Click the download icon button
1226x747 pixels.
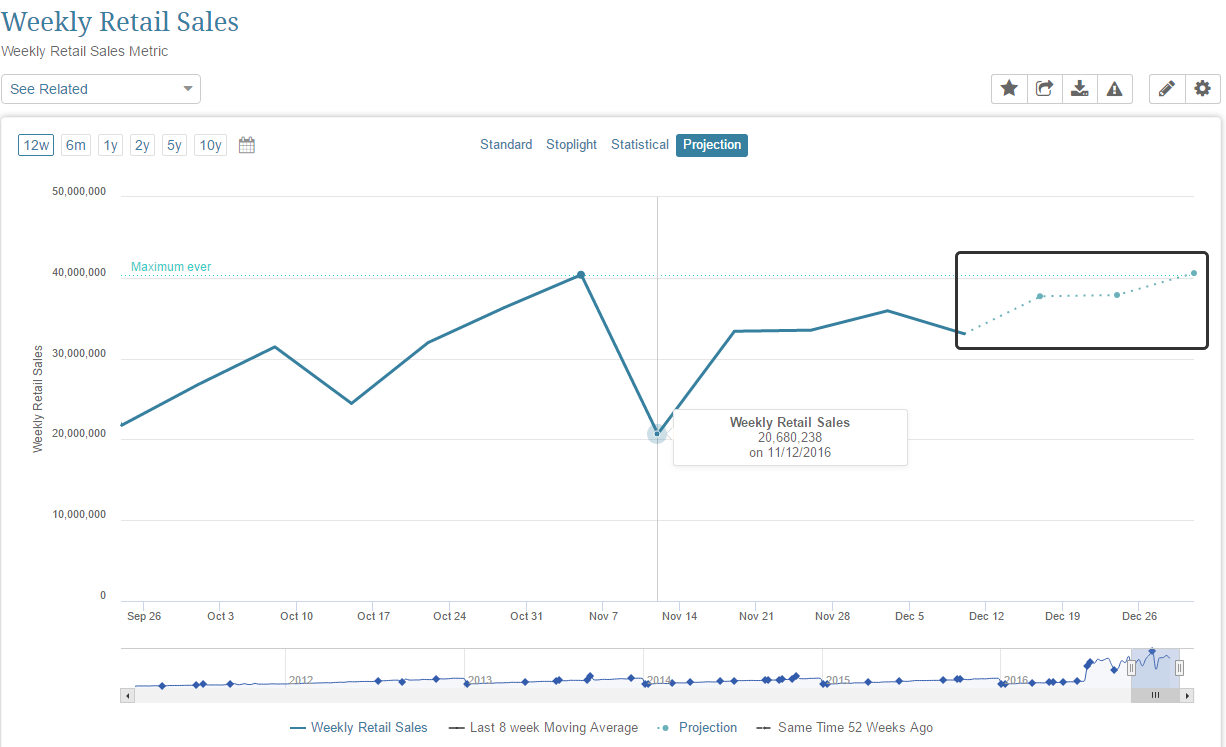pyautogui.click(x=1079, y=89)
